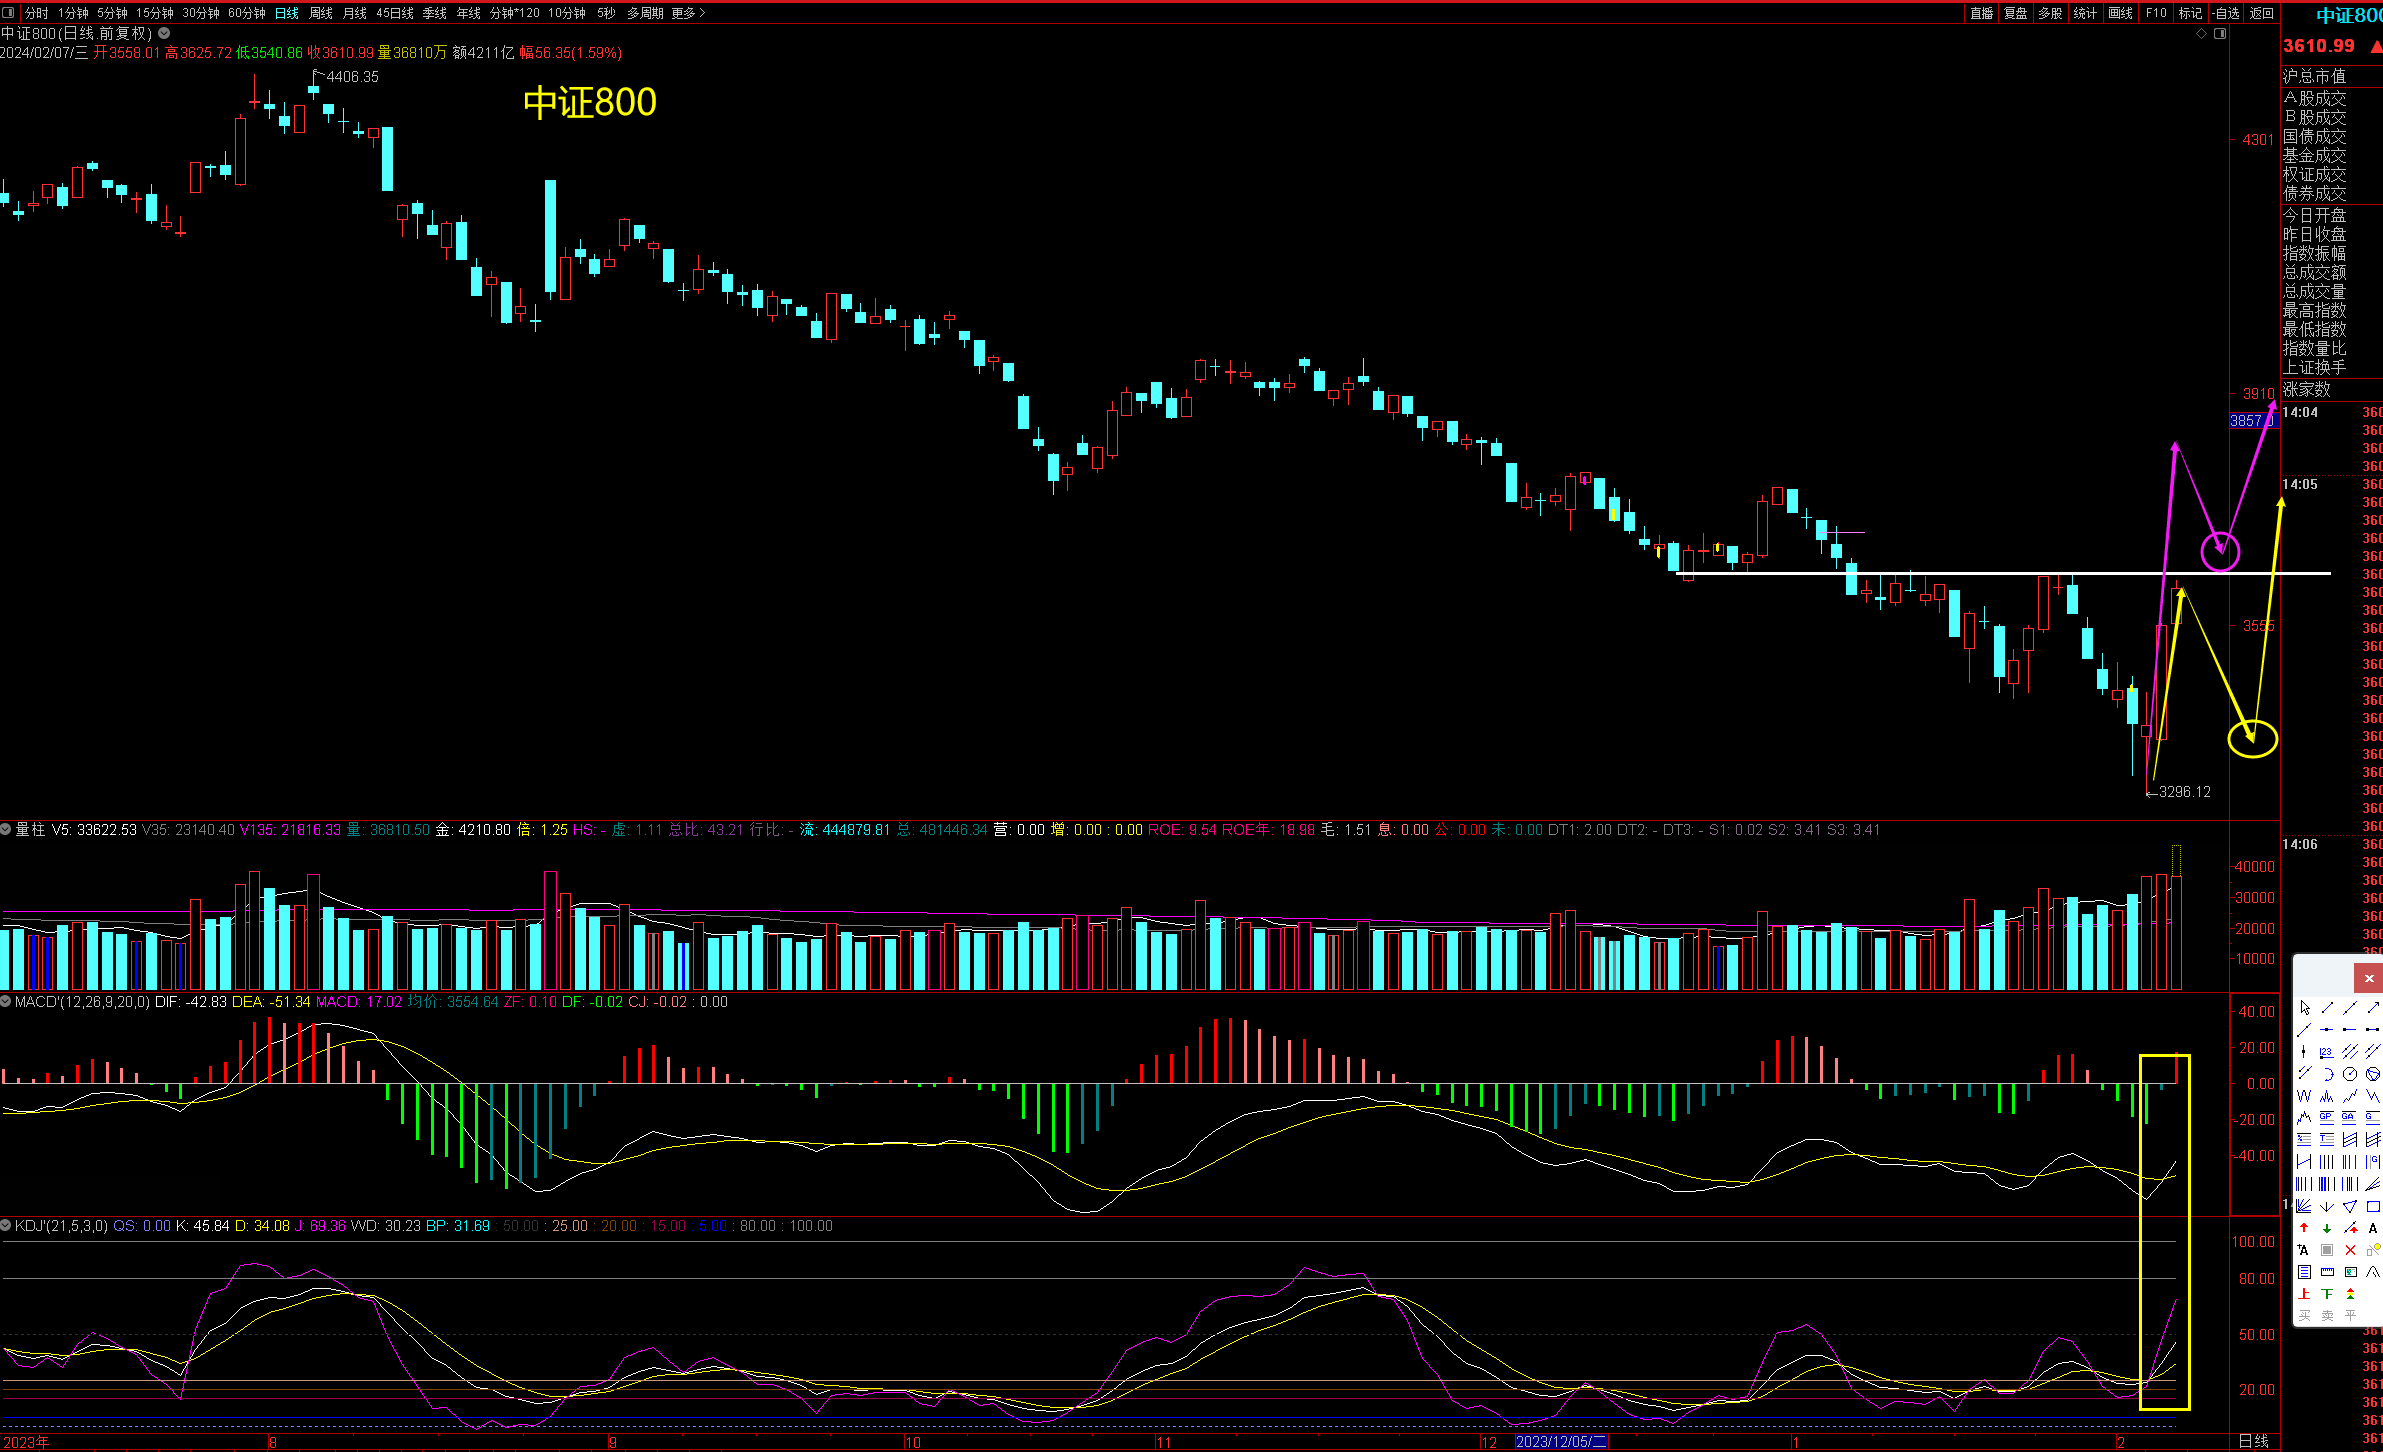
Task: Select the ruler measurement tool
Action: coord(2327,1272)
